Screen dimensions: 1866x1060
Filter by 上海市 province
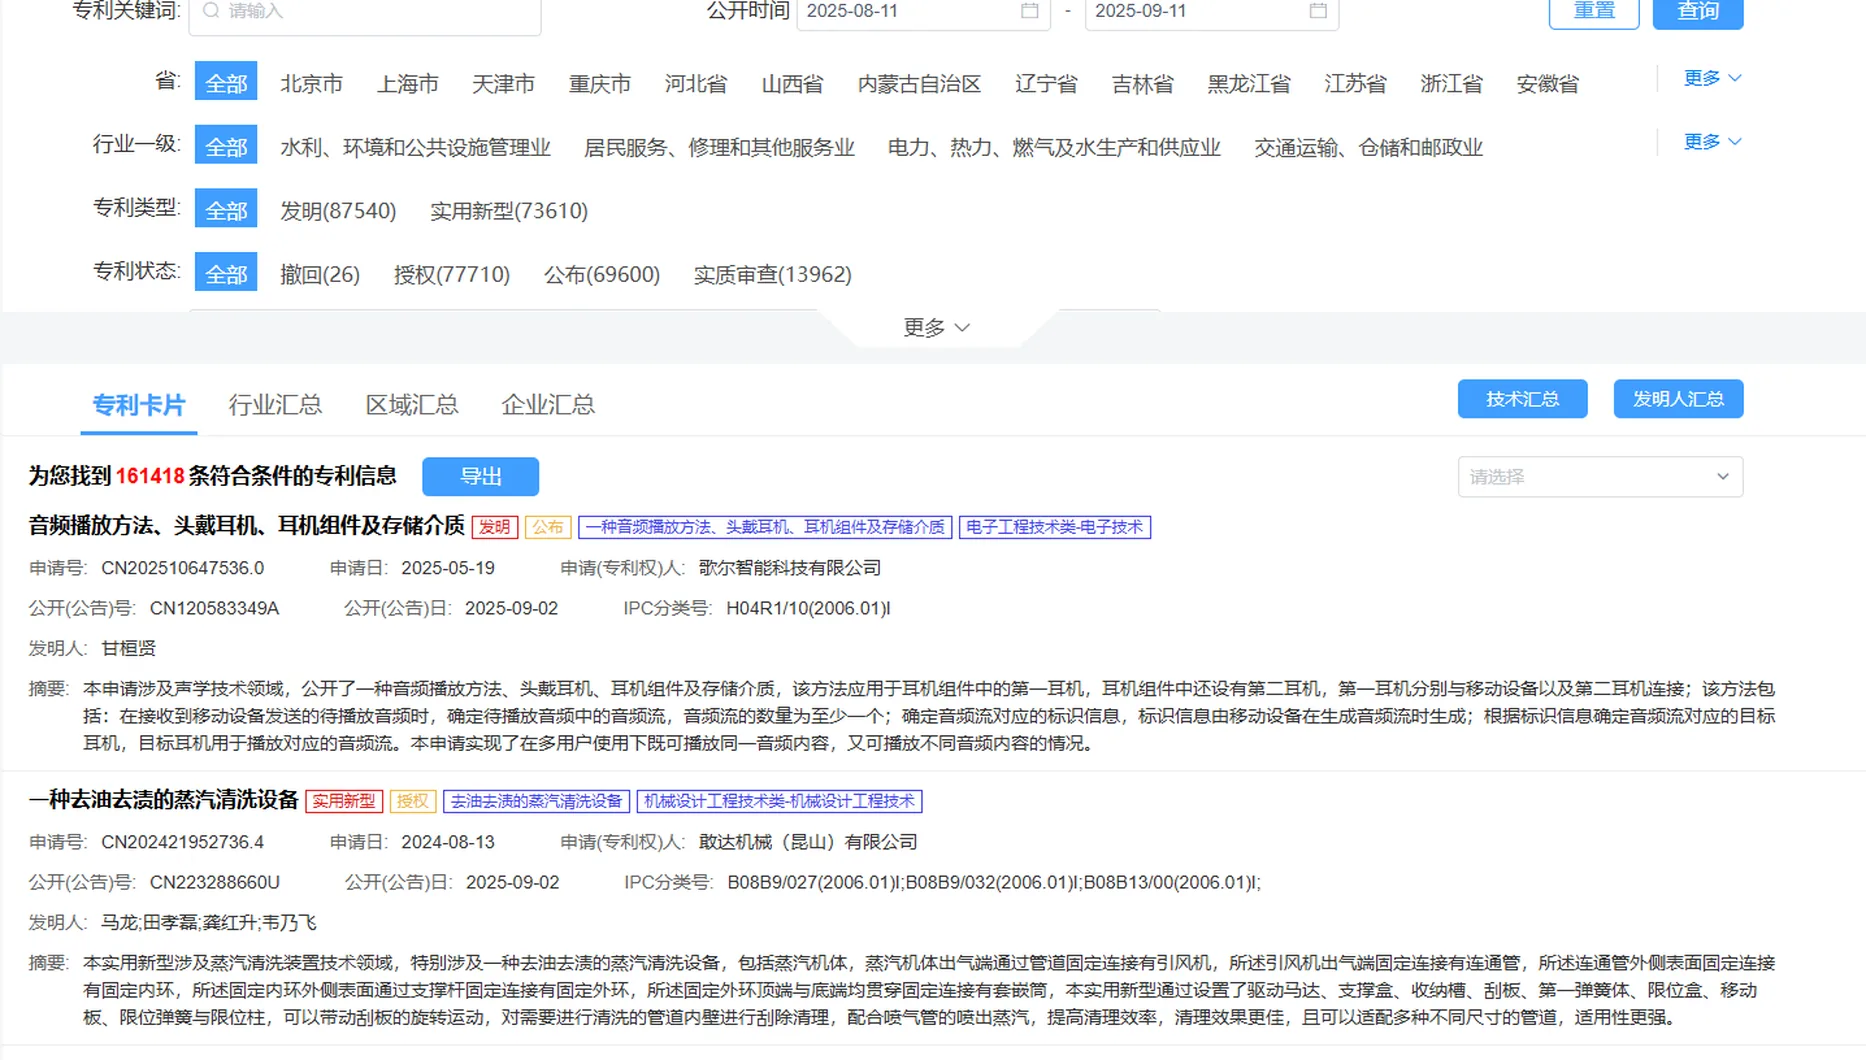pyautogui.click(x=407, y=84)
